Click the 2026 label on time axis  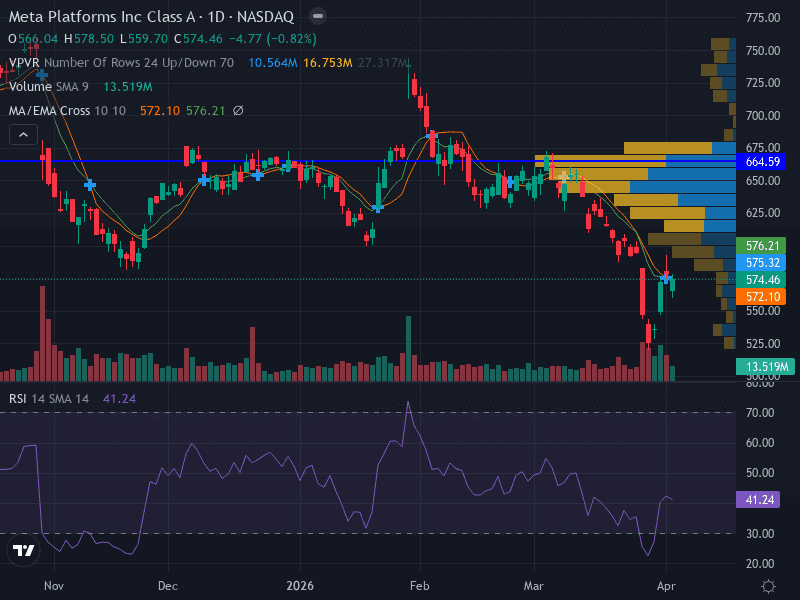[x=300, y=586]
